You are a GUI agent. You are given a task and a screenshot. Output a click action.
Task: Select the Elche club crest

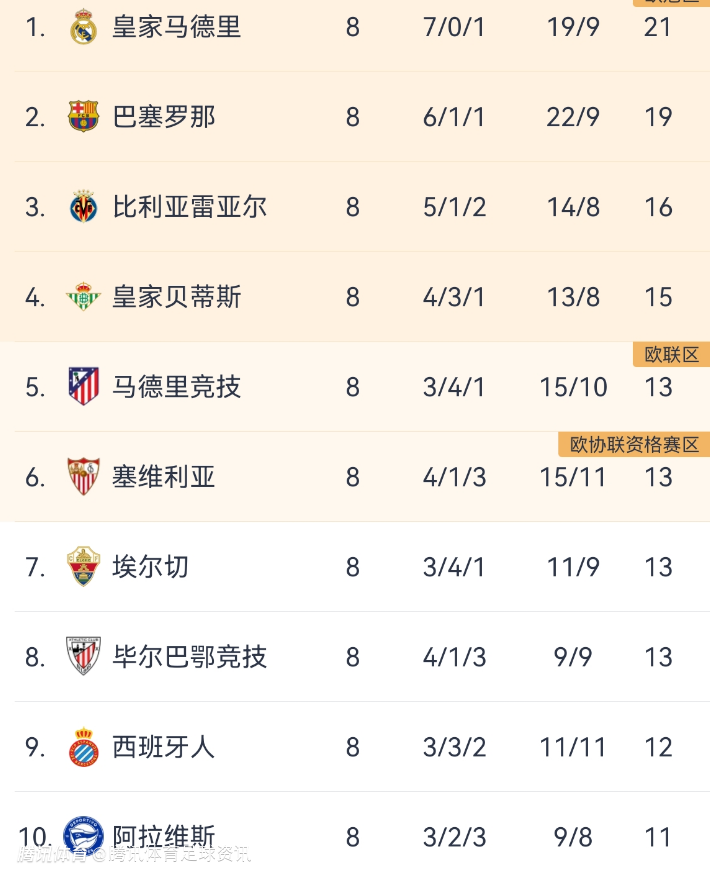(x=83, y=567)
